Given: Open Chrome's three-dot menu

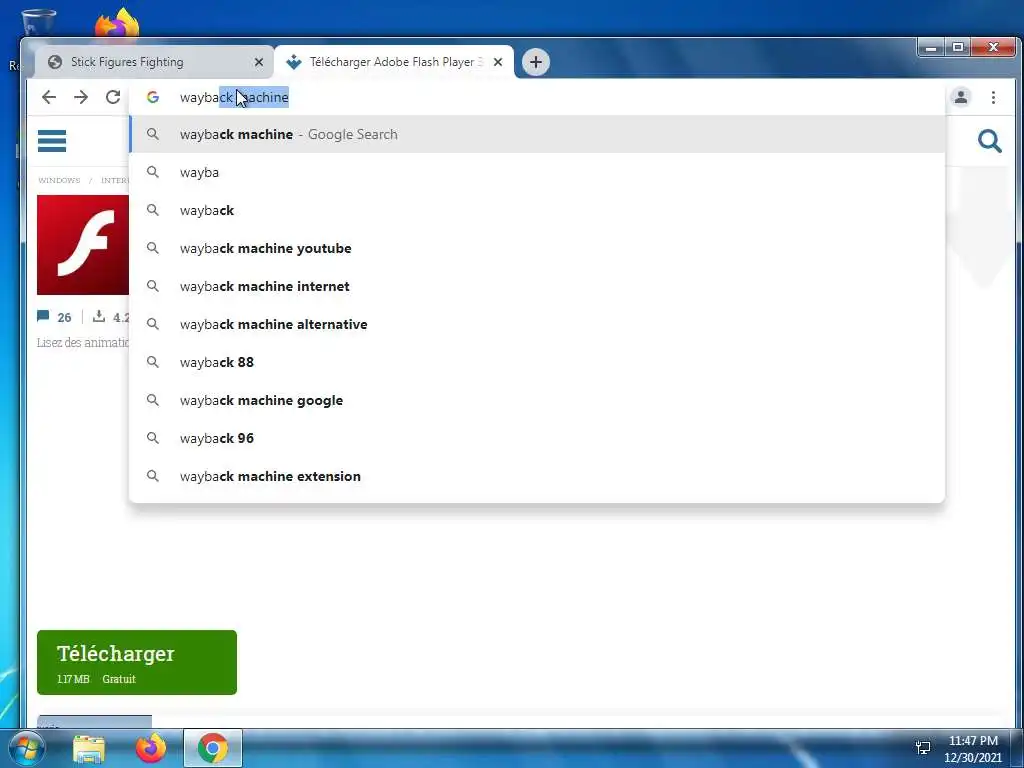Looking at the screenshot, I should pyautogui.click(x=993, y=97).
